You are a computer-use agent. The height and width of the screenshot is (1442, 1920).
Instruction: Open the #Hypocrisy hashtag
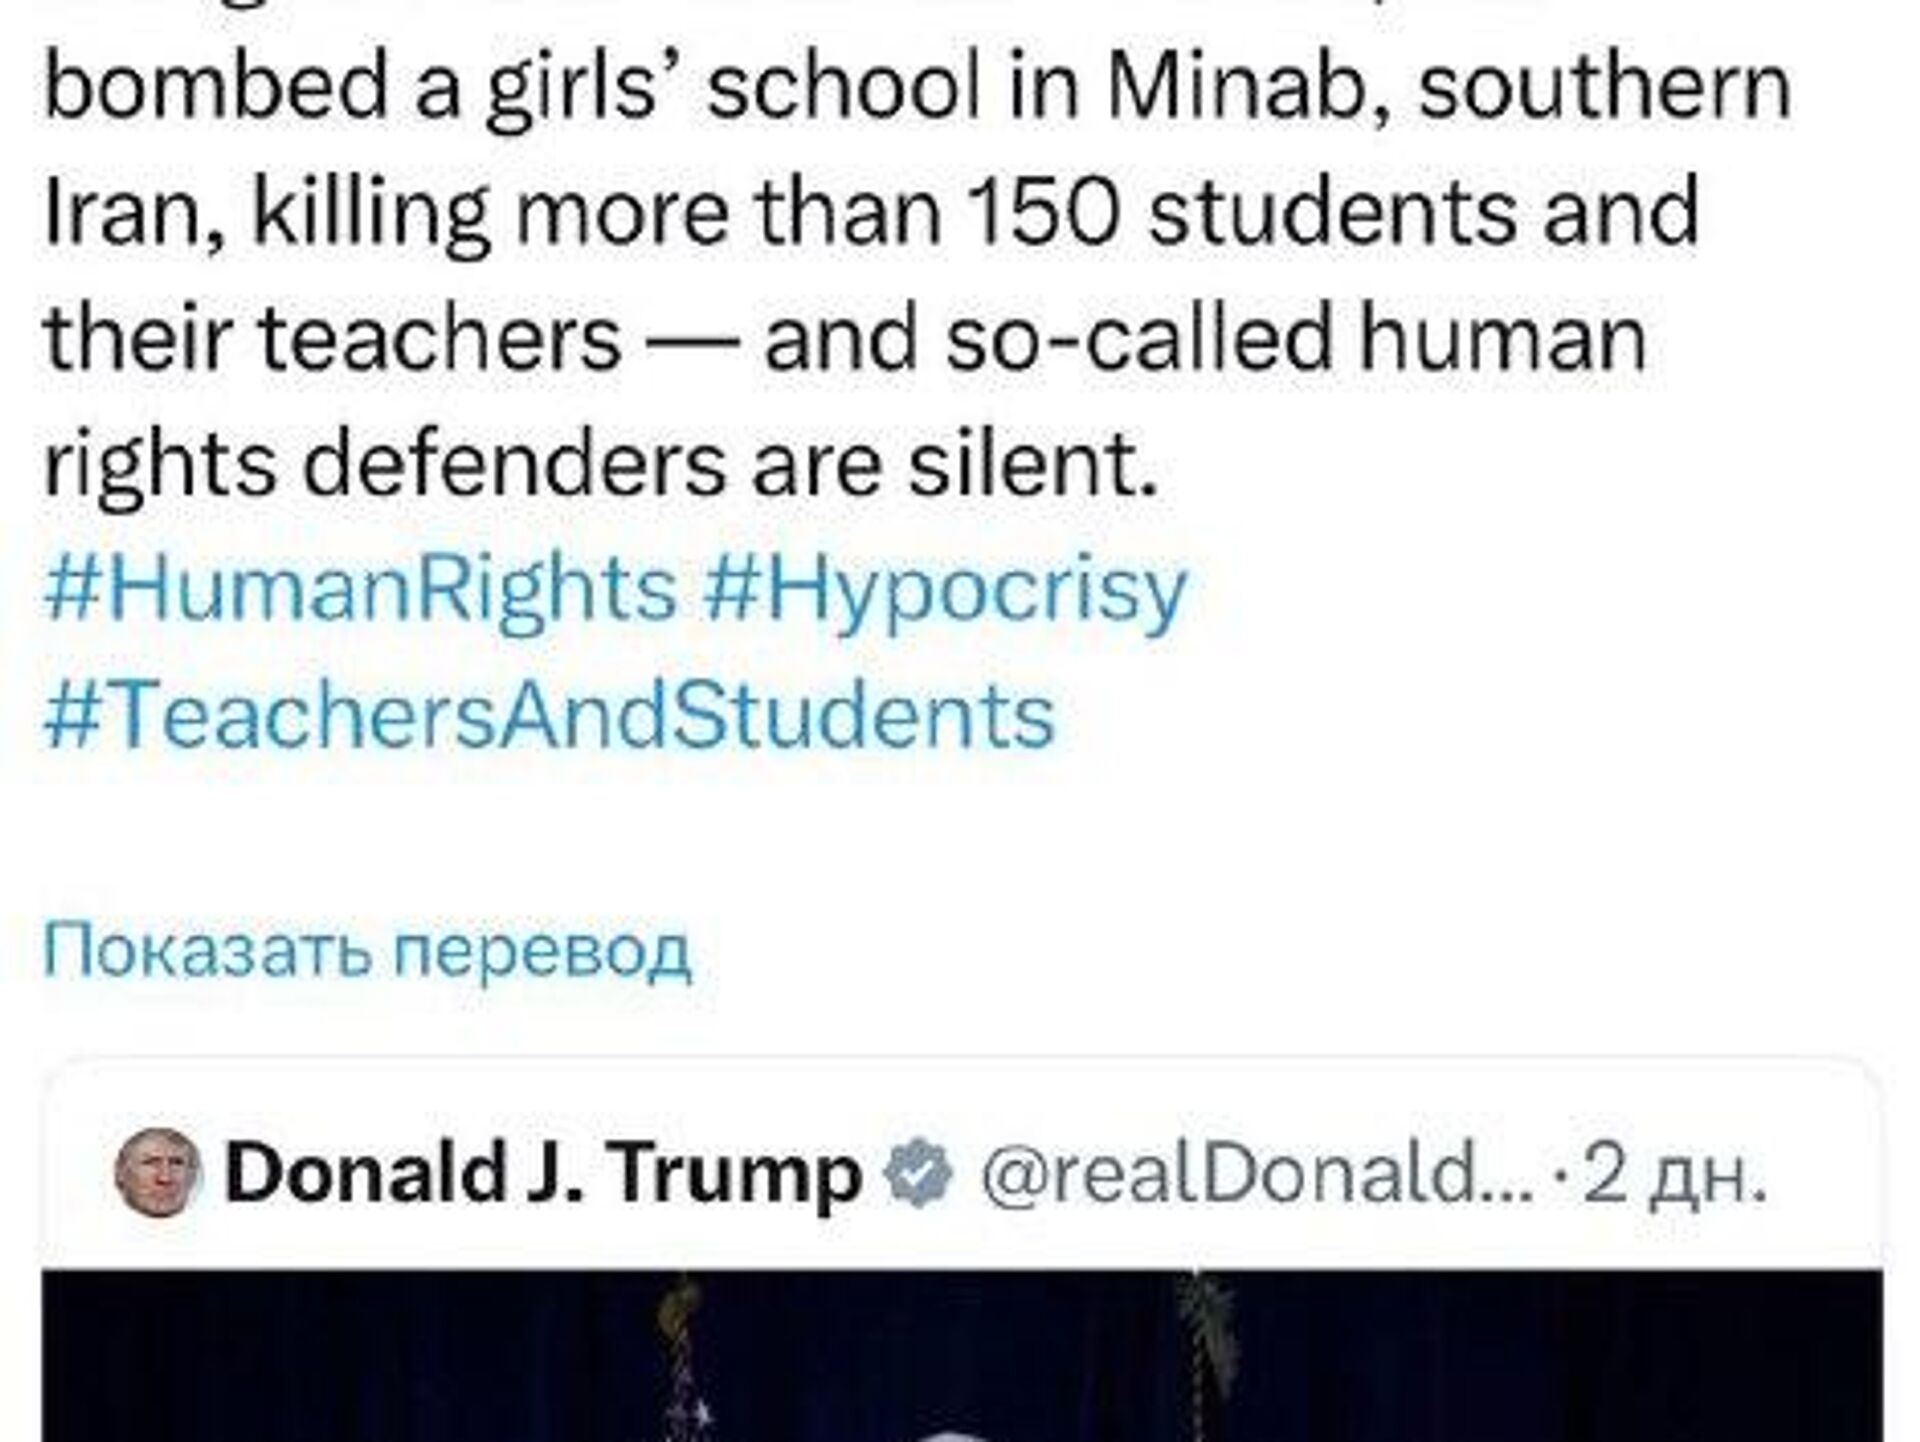[944, 590]
